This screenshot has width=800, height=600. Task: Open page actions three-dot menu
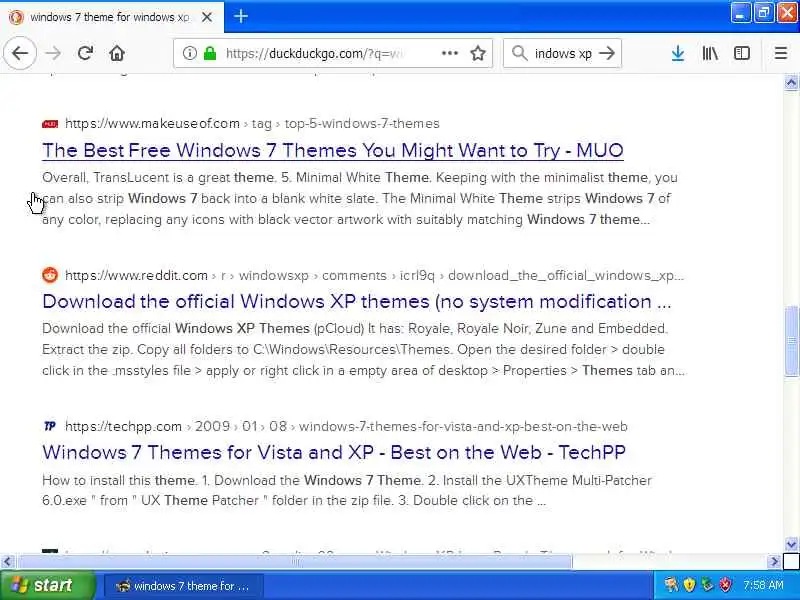tap(449, 53)
